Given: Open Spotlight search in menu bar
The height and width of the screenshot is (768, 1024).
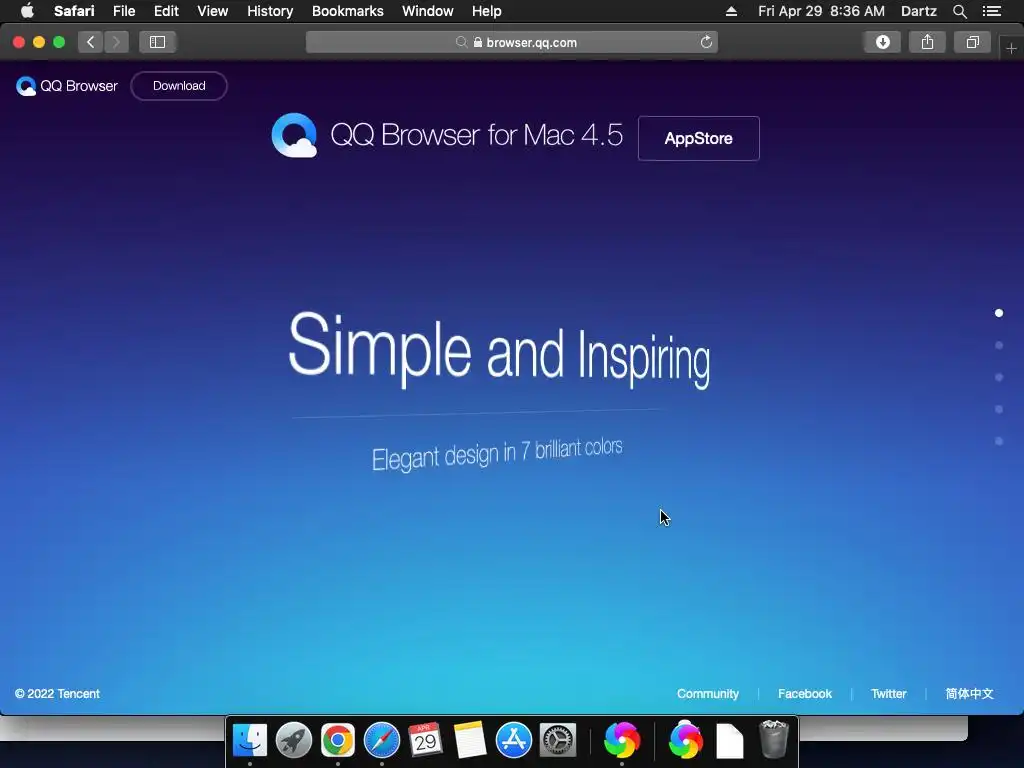Looking at the screenshot, I should pyautogui.click(x=959, y=11).
